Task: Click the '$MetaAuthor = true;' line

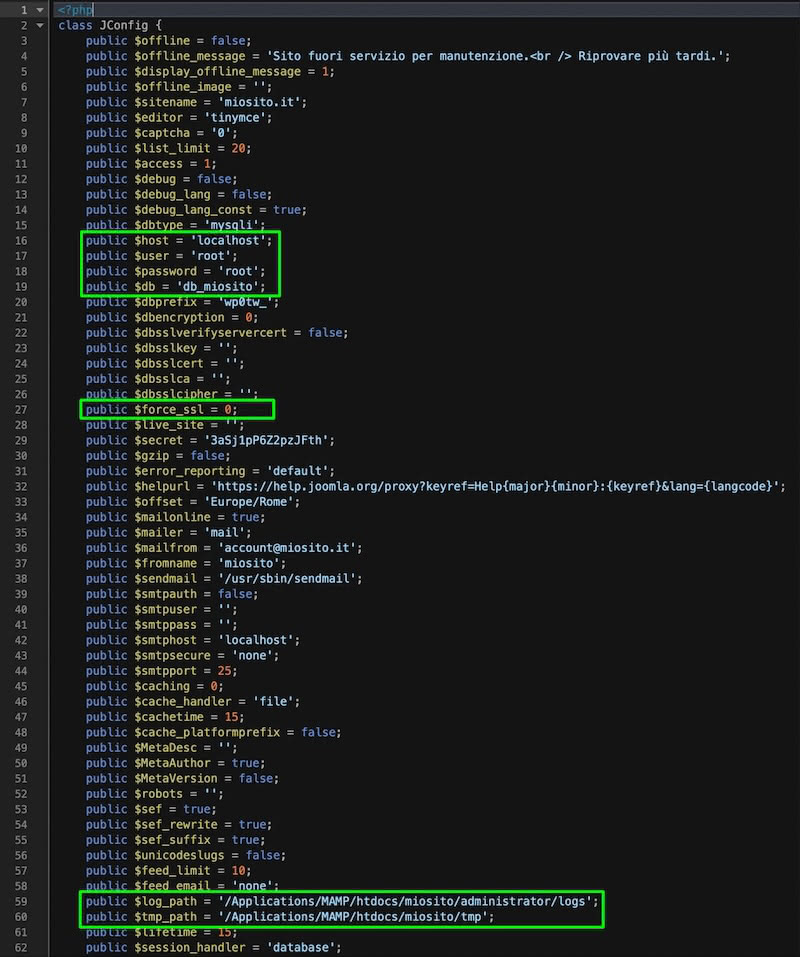Action: tap(176, 763)
